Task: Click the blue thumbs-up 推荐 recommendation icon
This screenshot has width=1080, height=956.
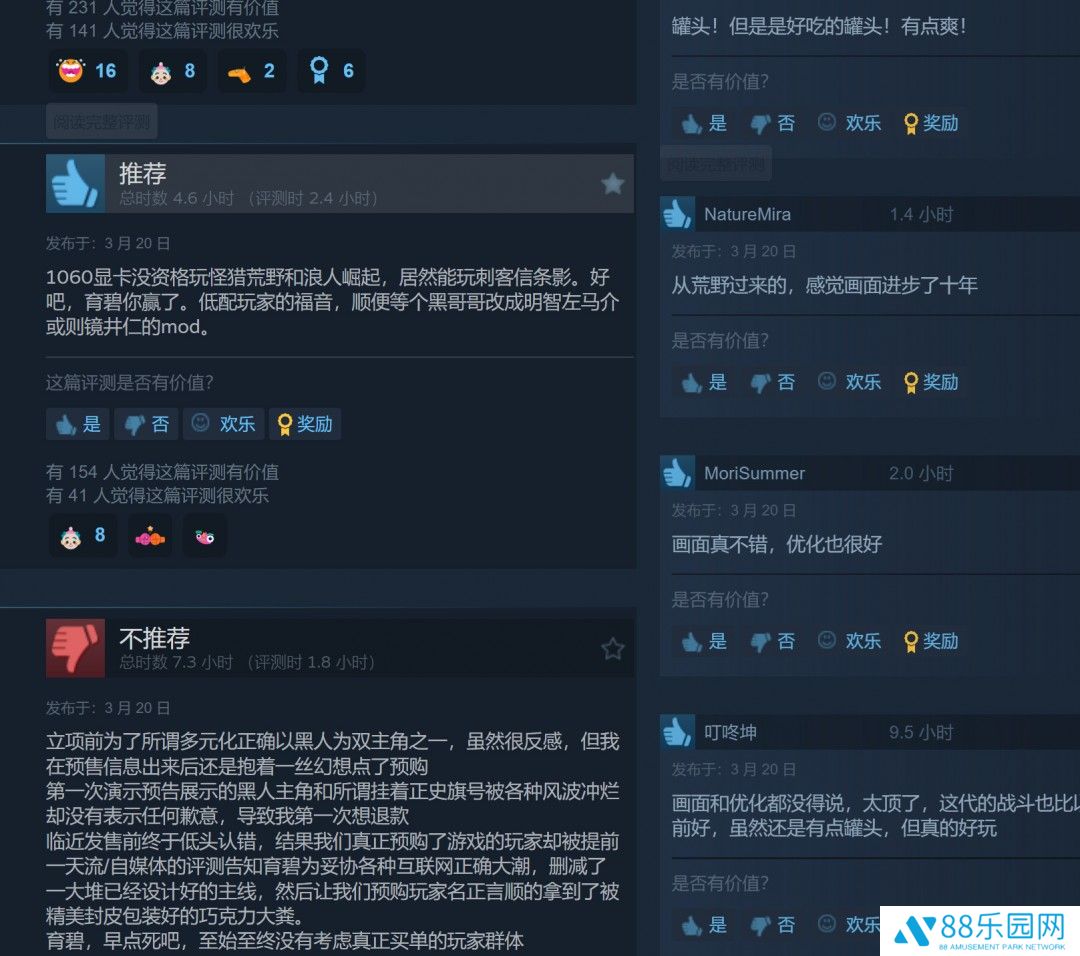Action: pyautogui.click(x=75, y=183)
